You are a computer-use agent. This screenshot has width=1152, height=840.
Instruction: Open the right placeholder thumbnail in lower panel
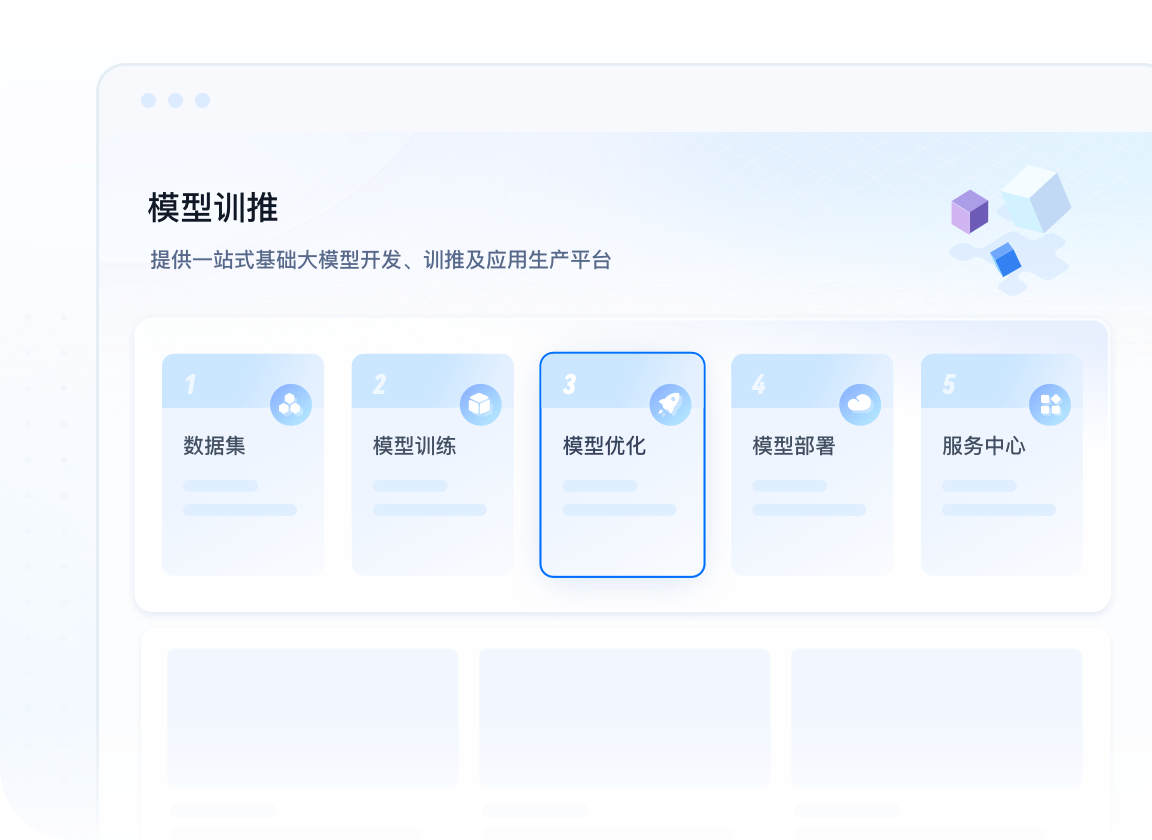coord(937,717)
